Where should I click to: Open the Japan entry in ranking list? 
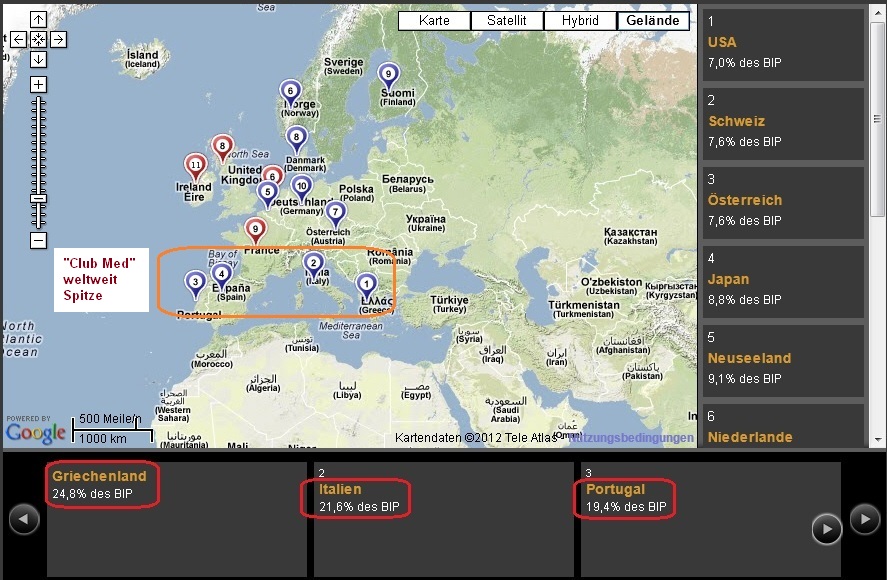[783, 282]
